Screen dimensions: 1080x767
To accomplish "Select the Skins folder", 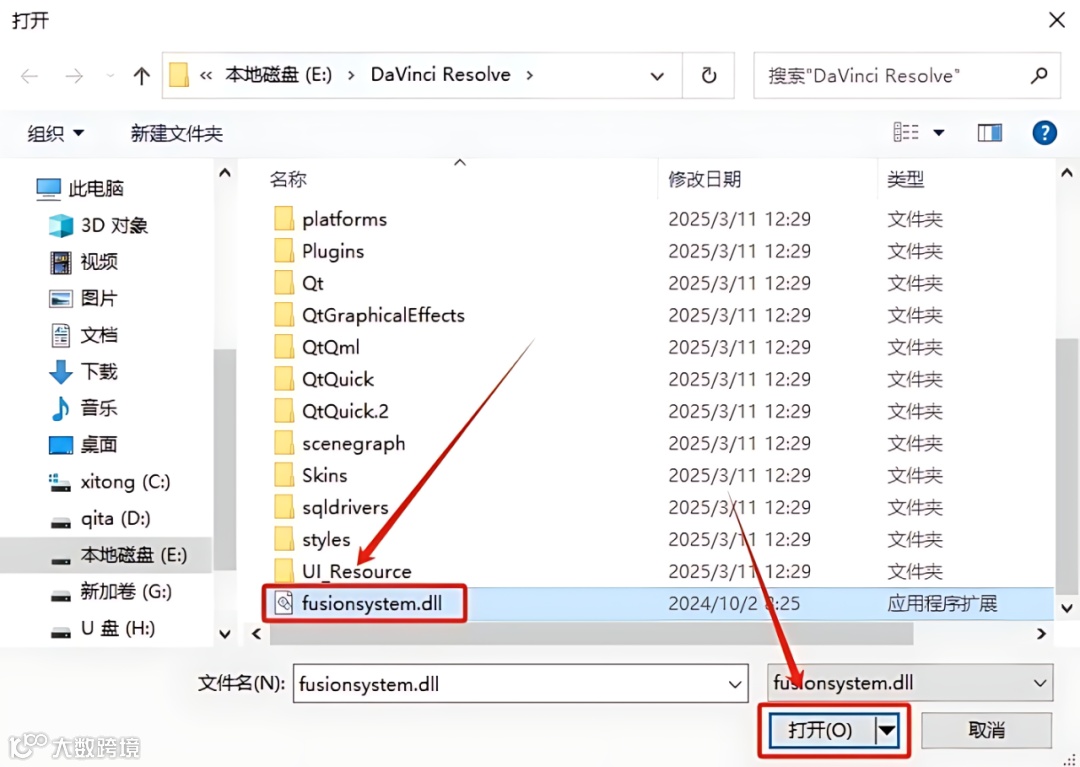I will [x=325, y=475].
